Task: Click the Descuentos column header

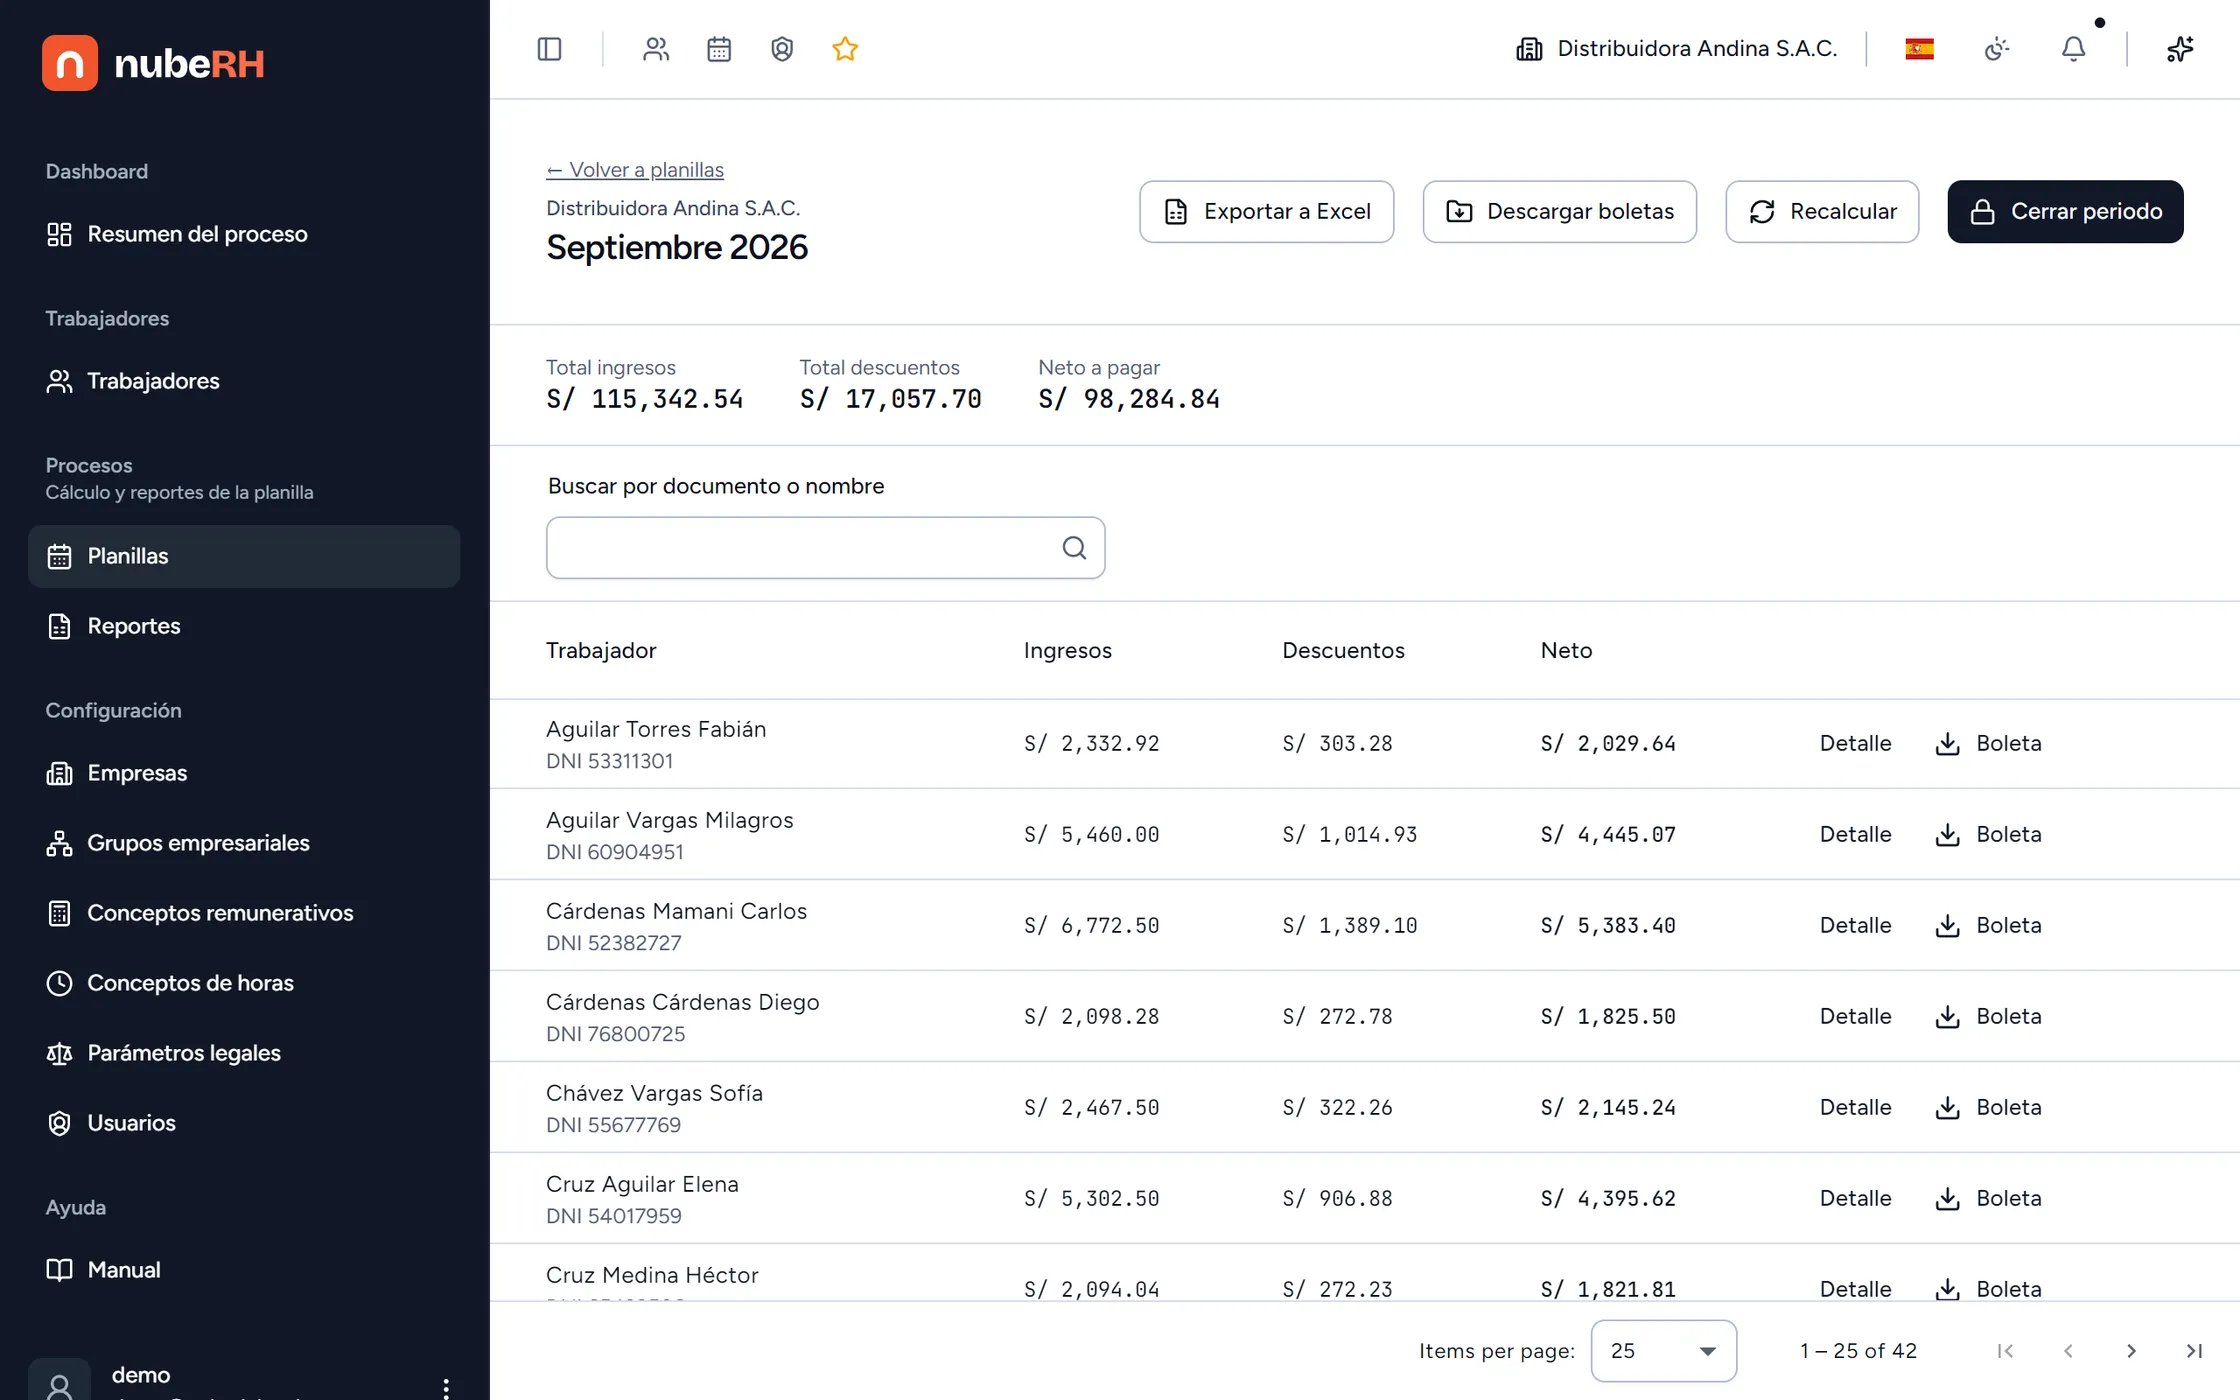Action: point(1343,650)
